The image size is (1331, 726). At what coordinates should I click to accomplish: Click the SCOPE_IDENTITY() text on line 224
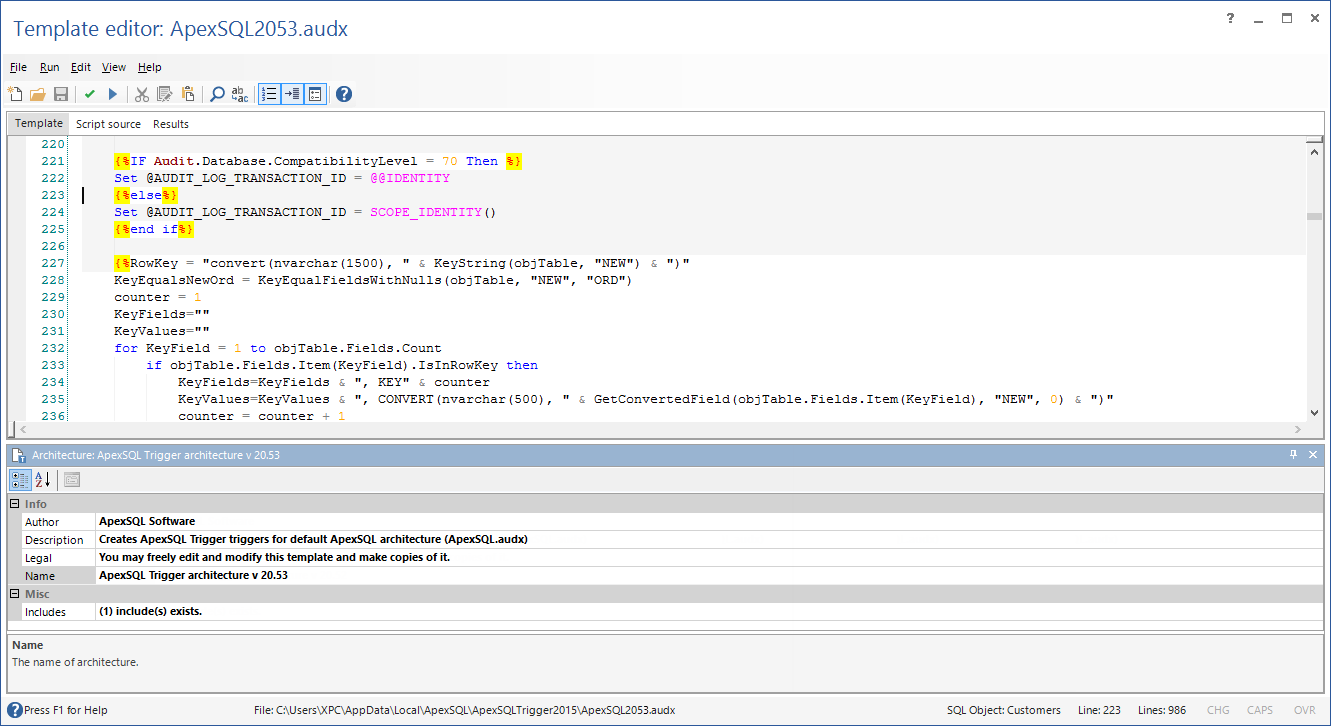point(433,212)
